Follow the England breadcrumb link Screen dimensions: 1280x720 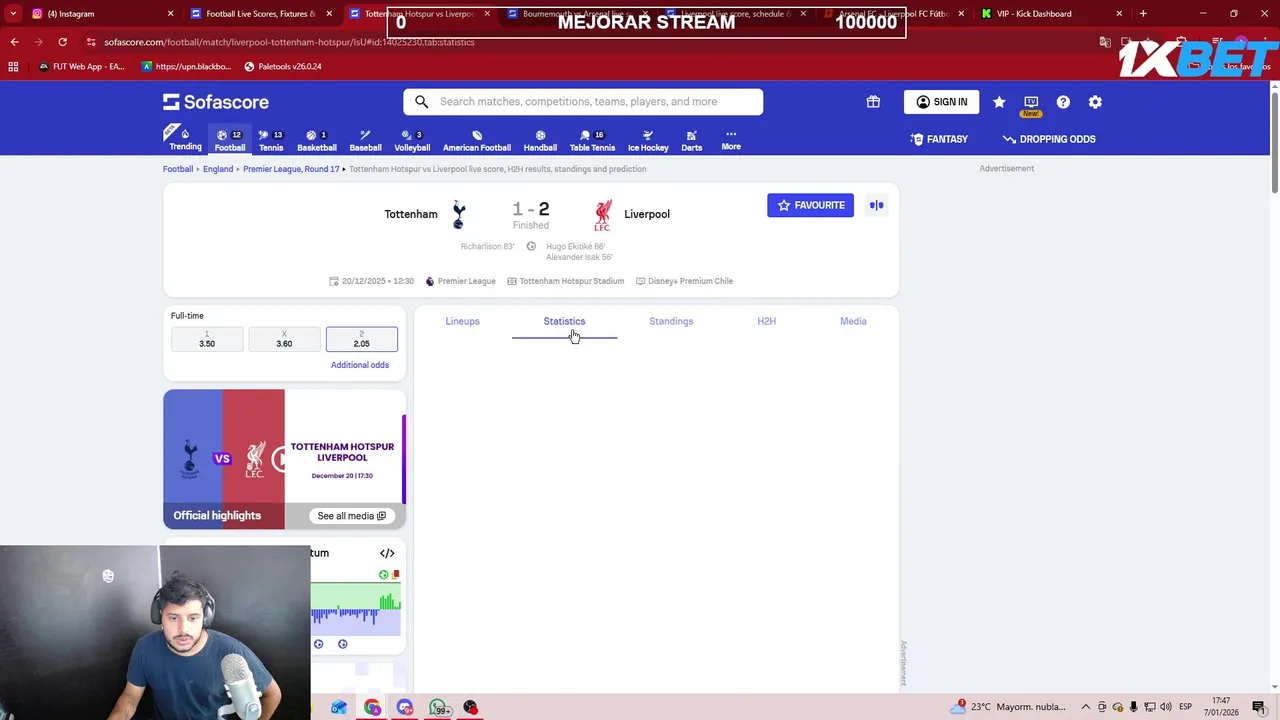[x=218, y=169]
